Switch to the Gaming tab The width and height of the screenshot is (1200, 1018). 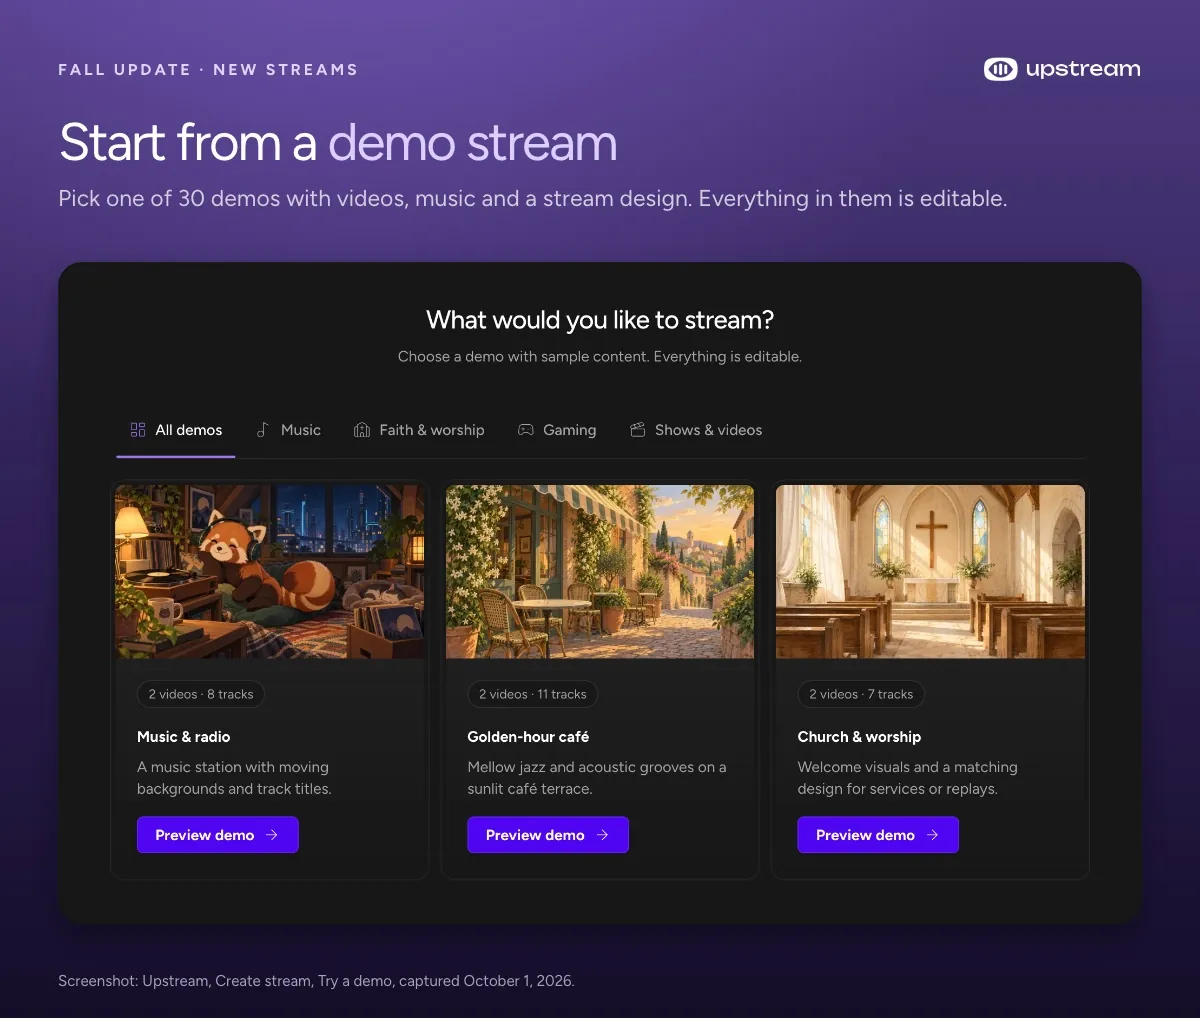[557, 430]
